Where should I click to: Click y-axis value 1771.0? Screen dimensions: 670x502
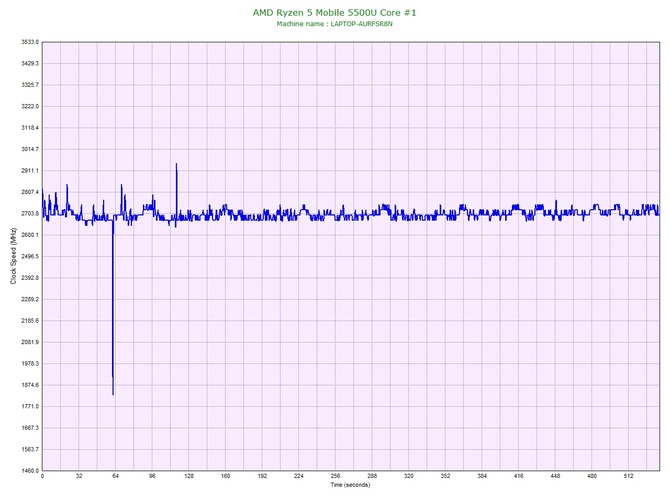click(x=30, y=406)
